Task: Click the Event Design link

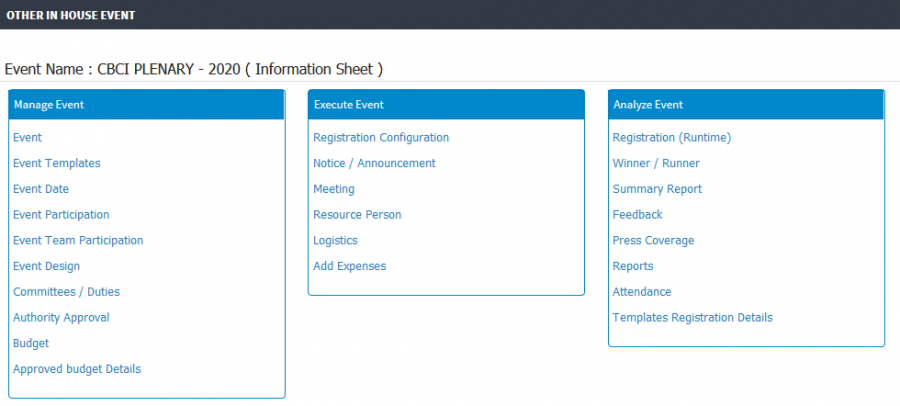Action: tap(46, 266)
